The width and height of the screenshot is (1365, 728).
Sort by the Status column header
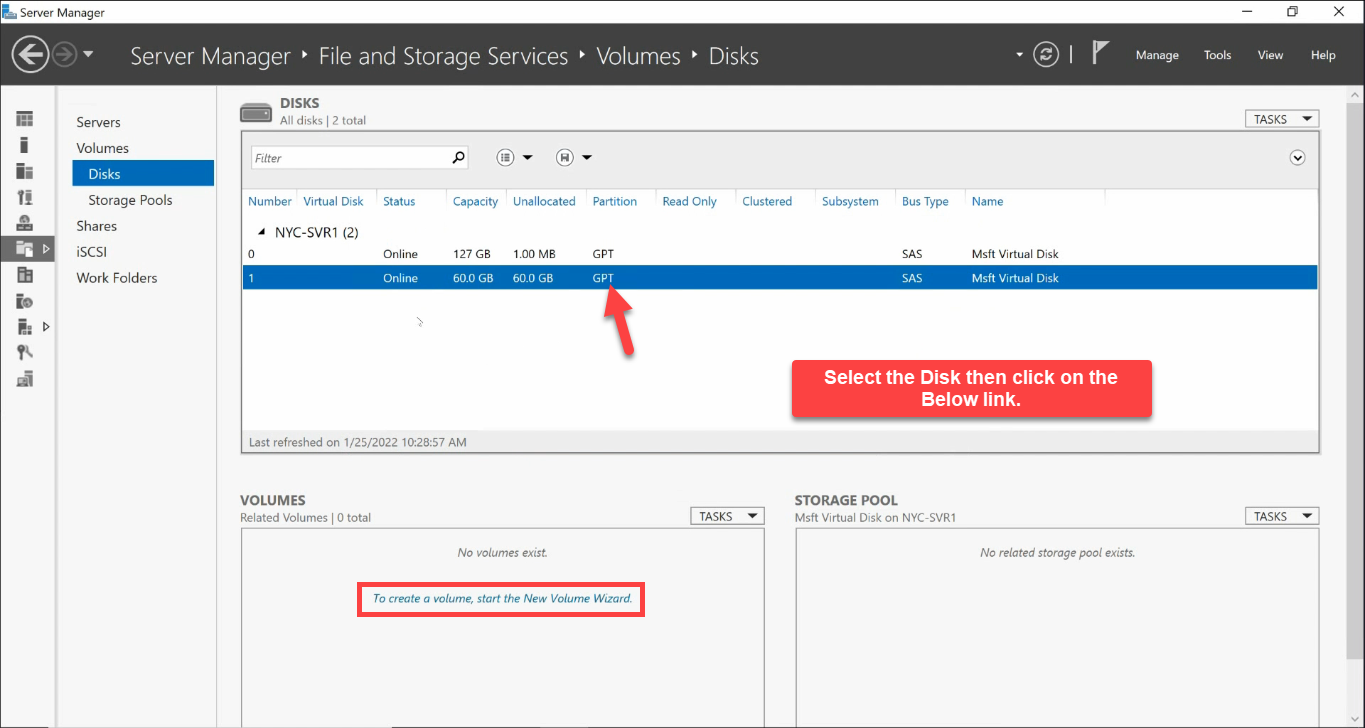tap(399, 201)
